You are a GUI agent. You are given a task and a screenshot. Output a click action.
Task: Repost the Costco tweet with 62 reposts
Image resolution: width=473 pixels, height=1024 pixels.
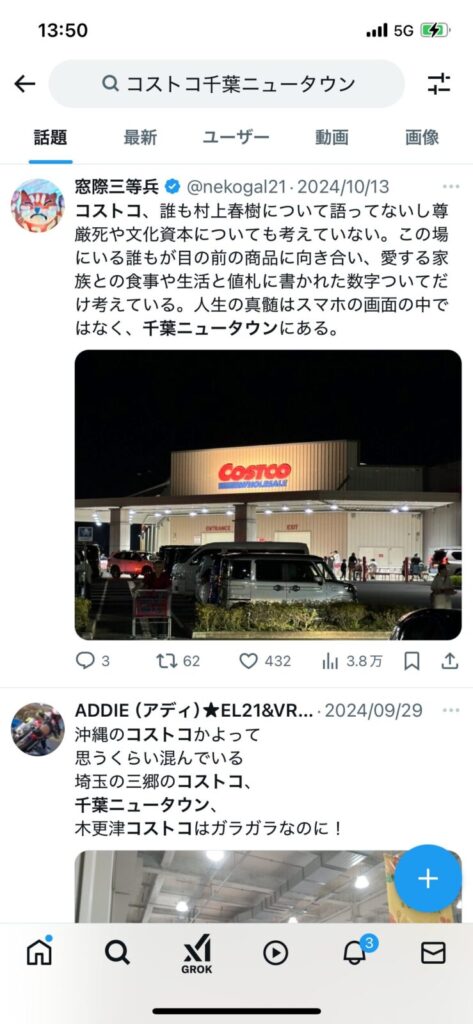point(167,661)
